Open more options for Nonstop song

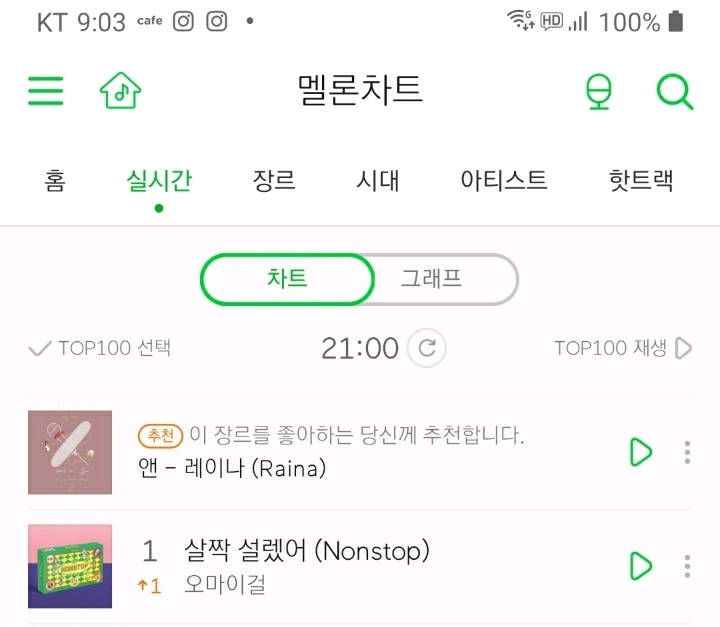[x=687, y=566]
